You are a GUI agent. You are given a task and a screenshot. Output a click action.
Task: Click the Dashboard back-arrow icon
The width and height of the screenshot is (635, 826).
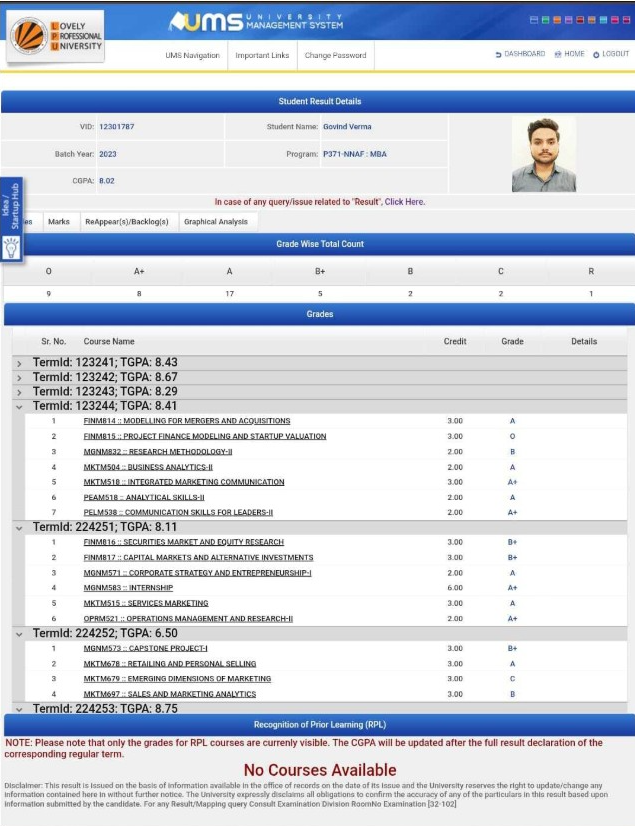coord(498,55)
